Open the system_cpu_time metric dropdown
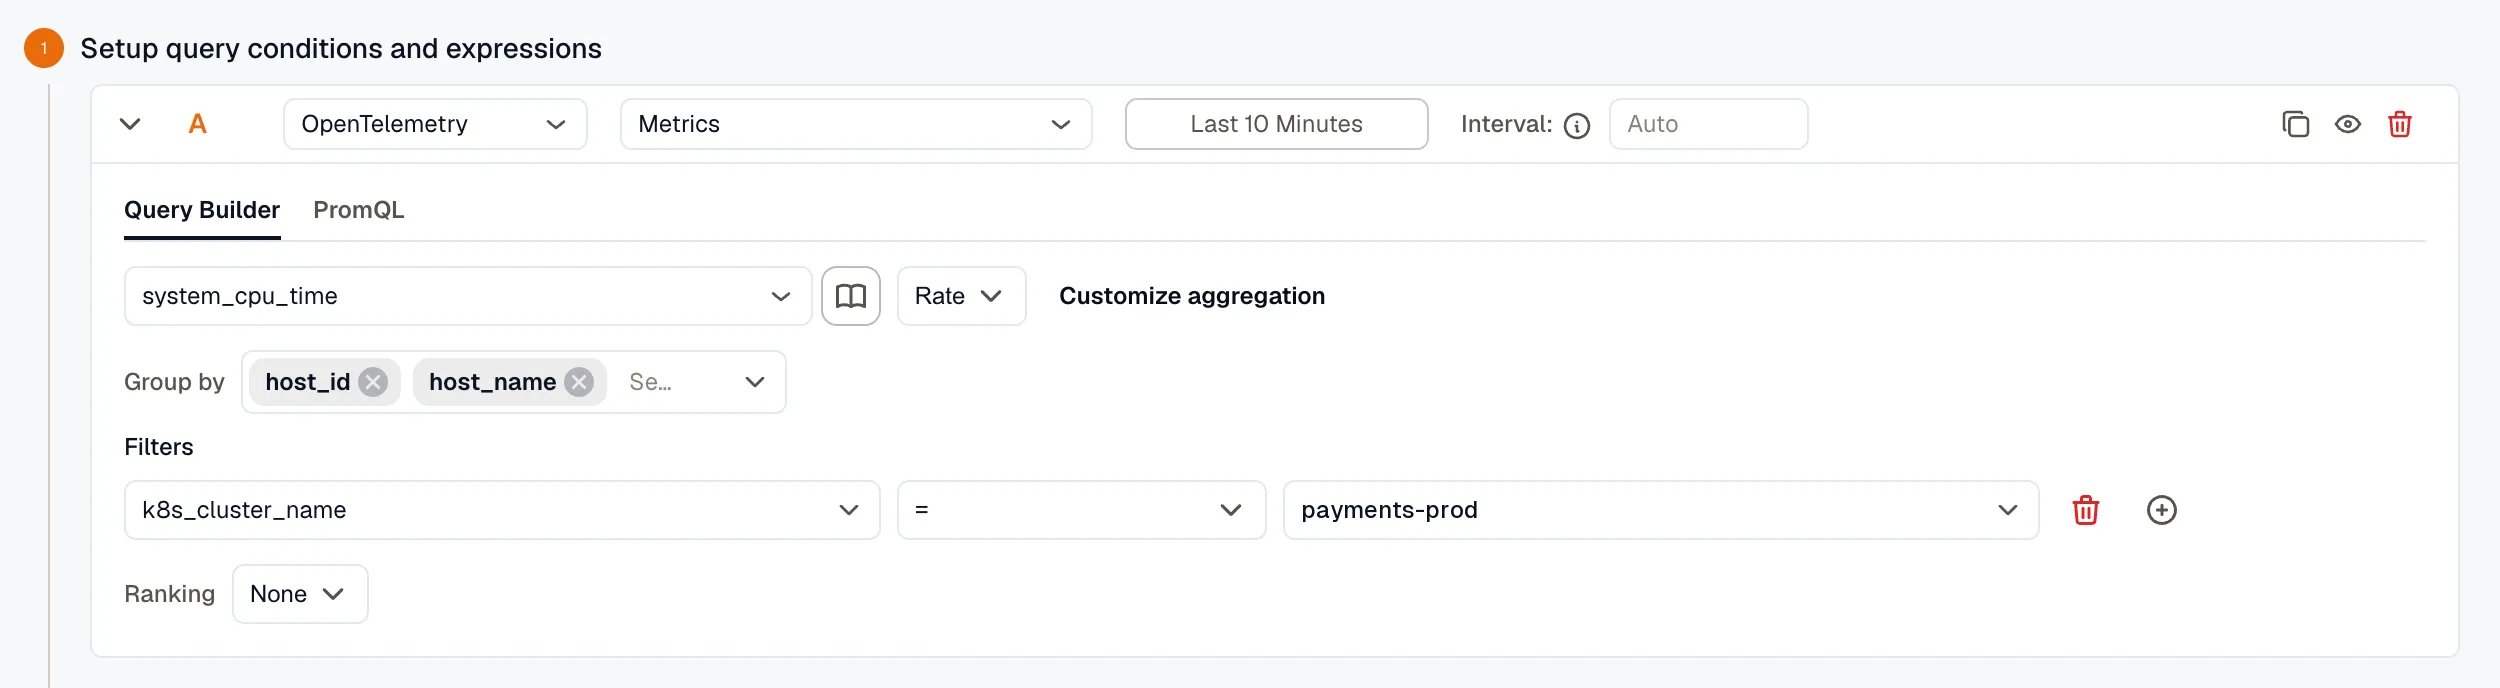The height and width of the screenshot is (688, 2500). (468, 296)
